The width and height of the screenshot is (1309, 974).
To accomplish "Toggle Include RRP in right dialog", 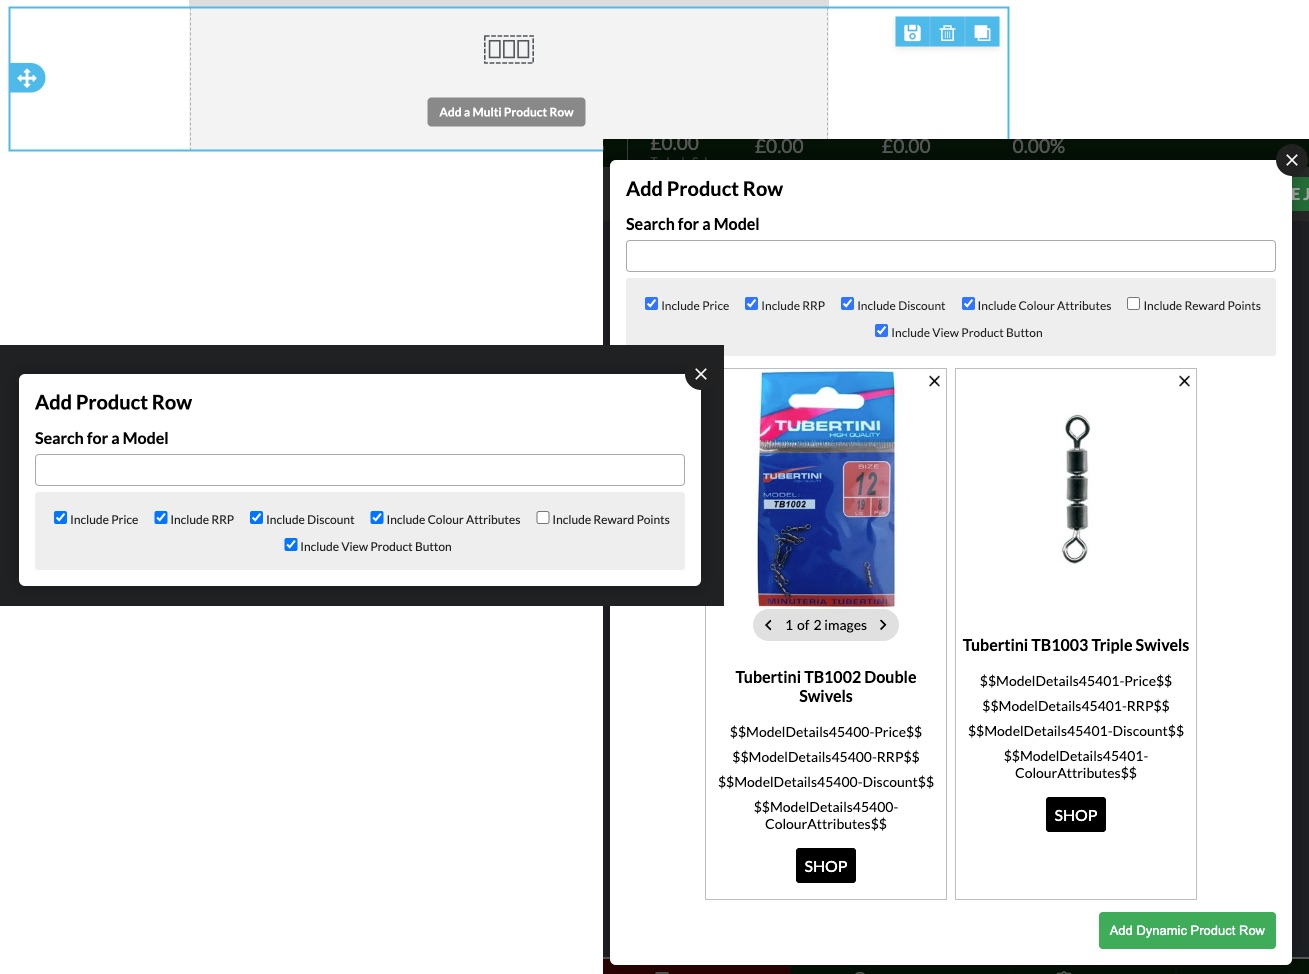I will coord(751,304).
